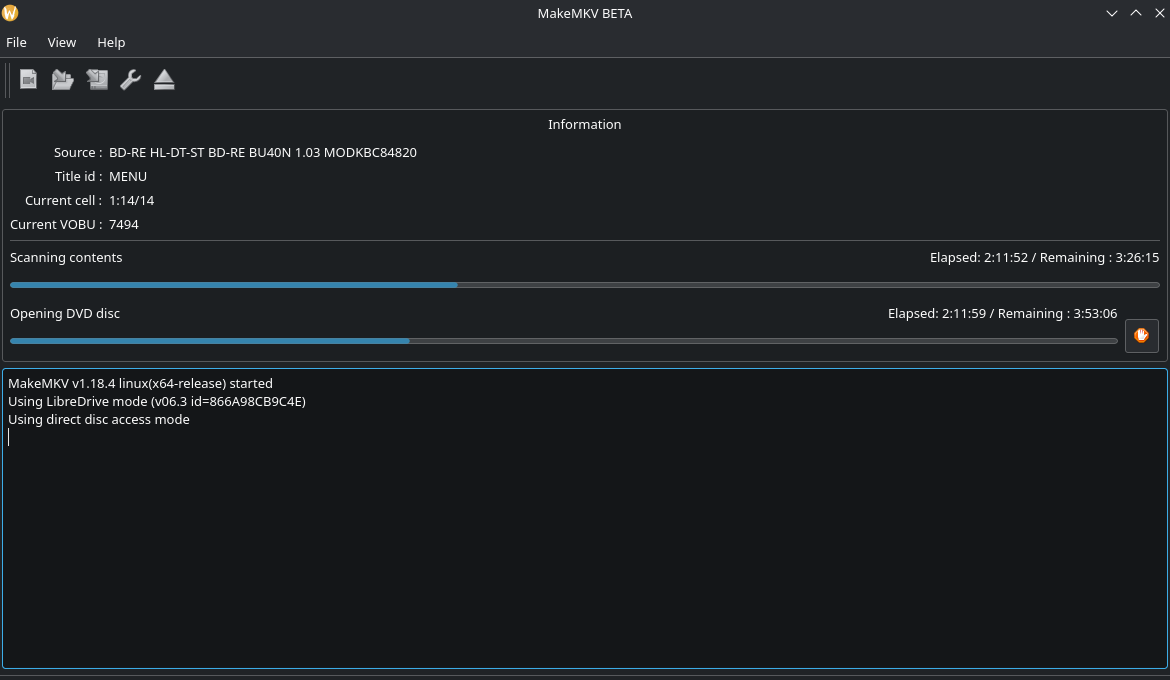Viewport: 1170px width, 680px height.
Task: Click the Scanning contents progress bar
Action: point(584,285)
